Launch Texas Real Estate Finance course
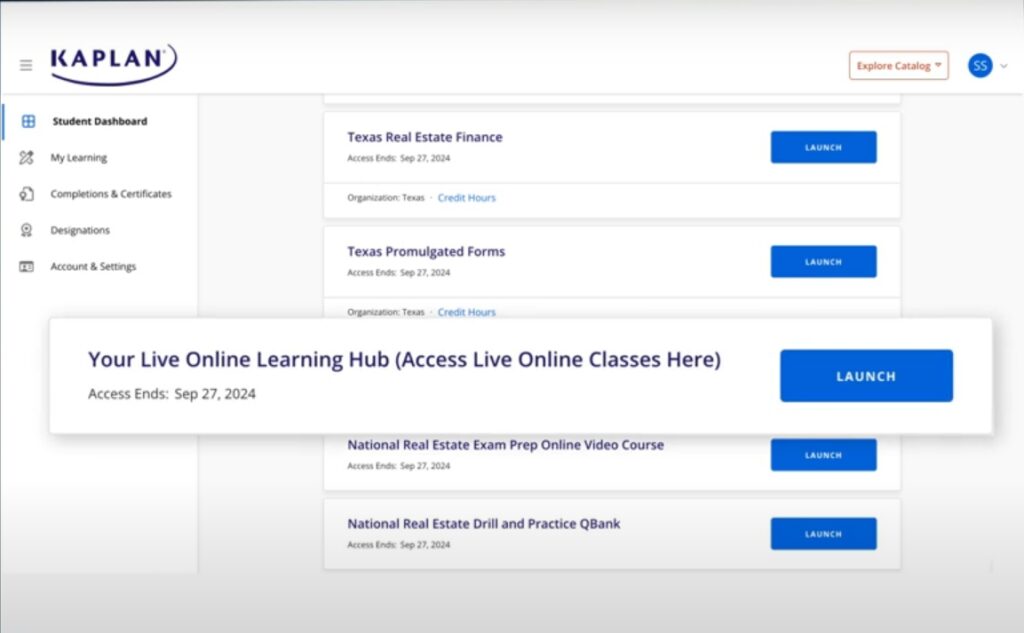The height and width of the screenshot is (633, 1024). tap(823, 147)
